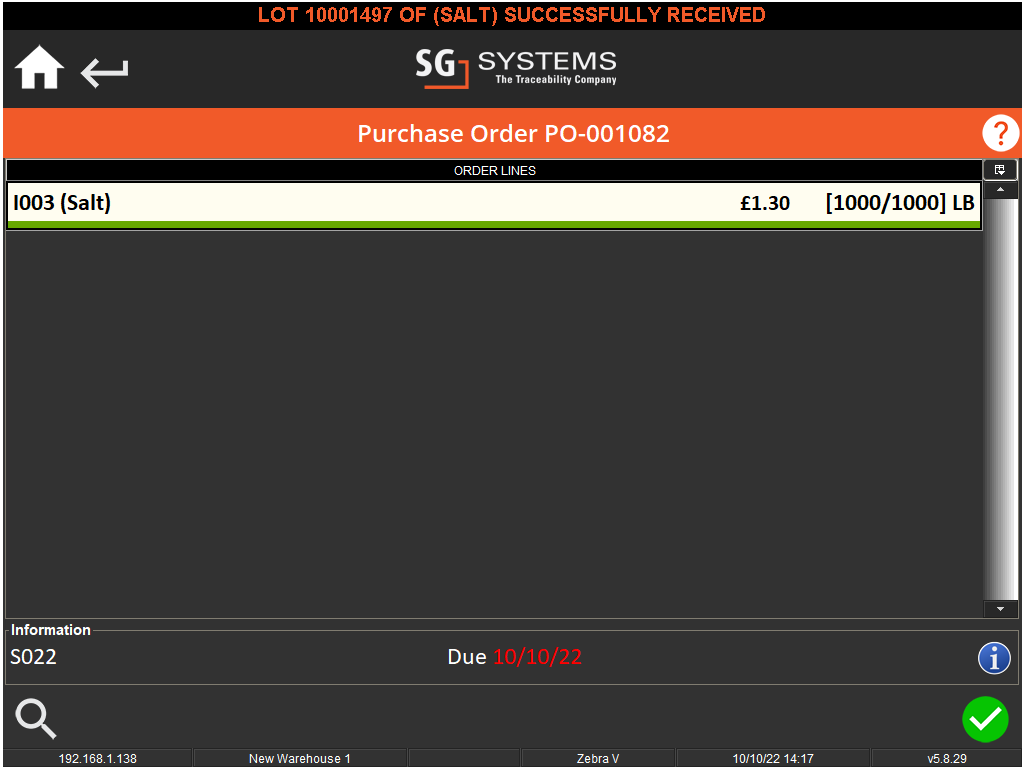Click the 192.168.1.138 IP address field
The width and height of the screenshot is (1025, 769).
[97, 759]
